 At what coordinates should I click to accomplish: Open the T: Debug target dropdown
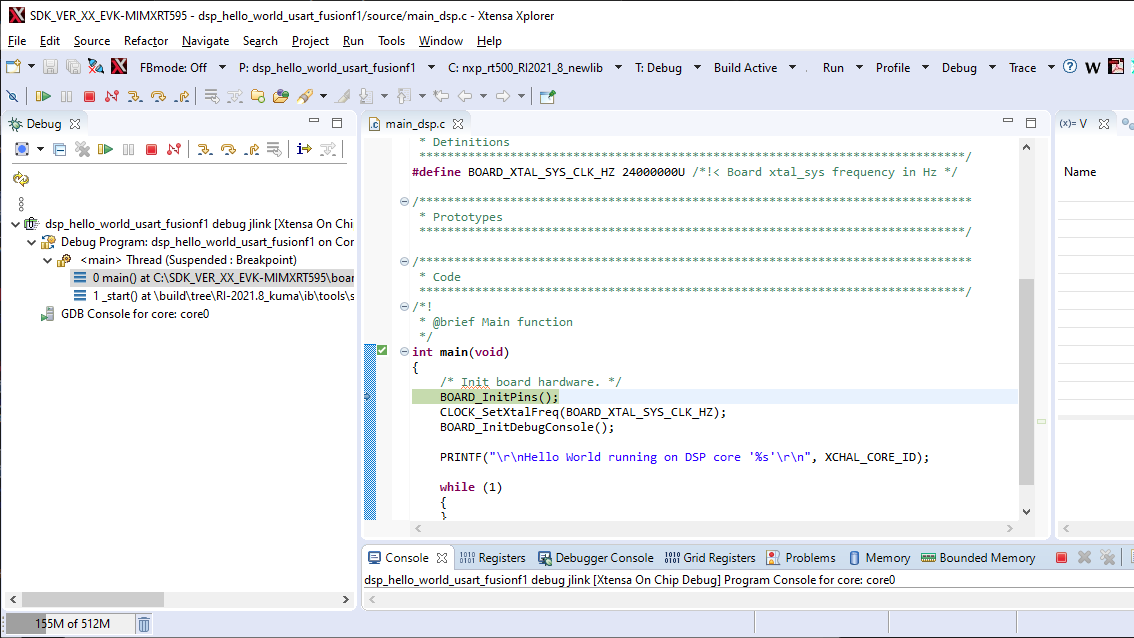[x=665, y=68]
